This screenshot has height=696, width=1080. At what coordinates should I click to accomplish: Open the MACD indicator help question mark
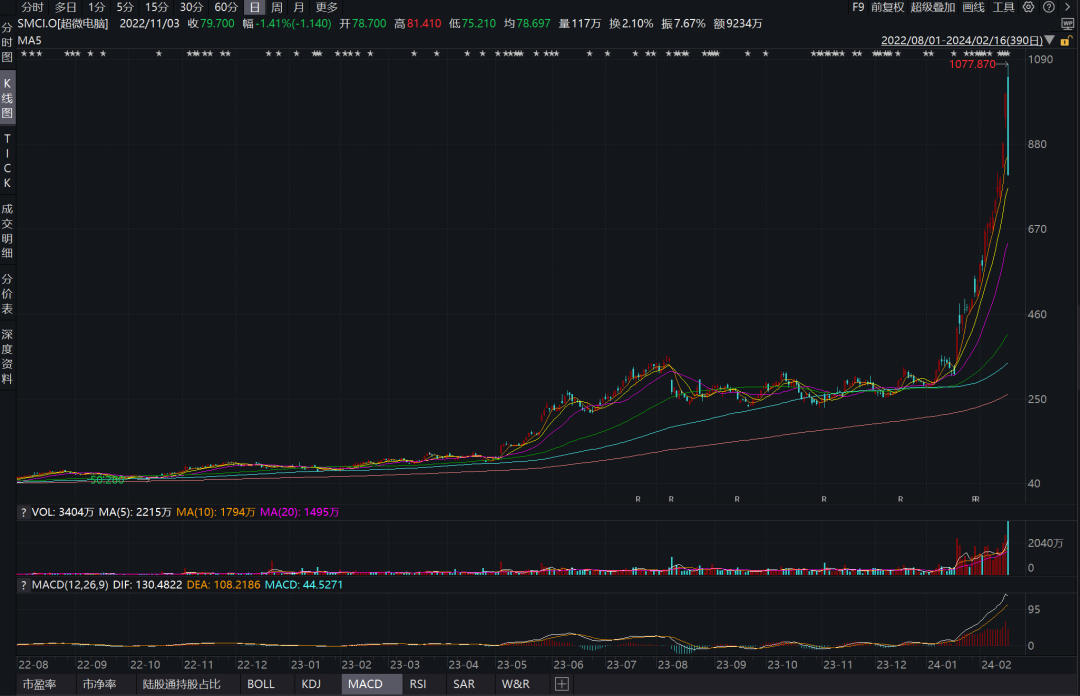tap(23, 584)
